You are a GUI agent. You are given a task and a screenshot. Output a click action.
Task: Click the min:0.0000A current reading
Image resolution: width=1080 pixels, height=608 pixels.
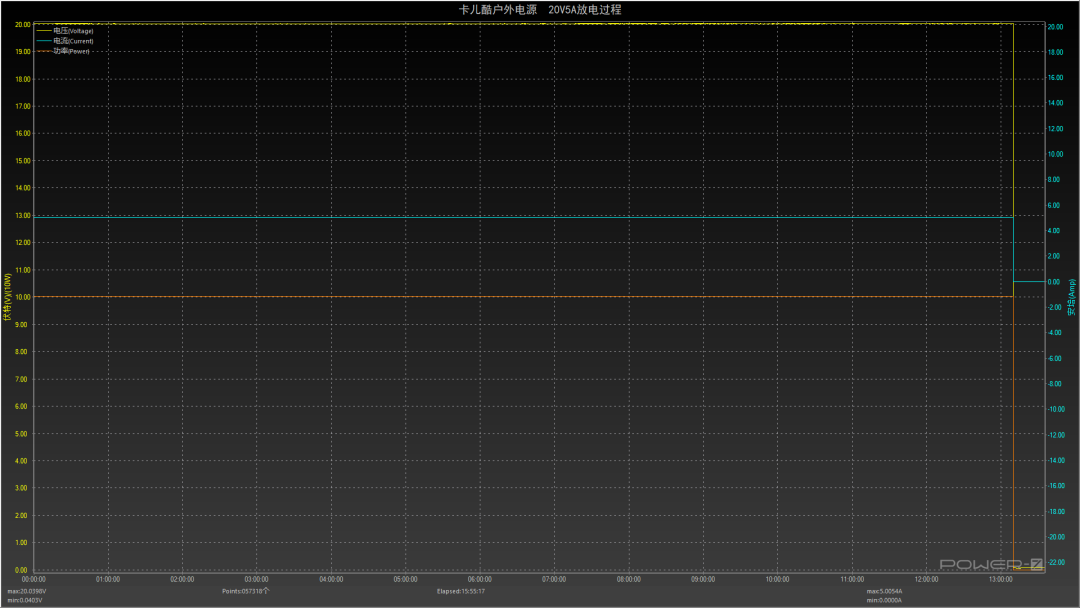point(884,600)
